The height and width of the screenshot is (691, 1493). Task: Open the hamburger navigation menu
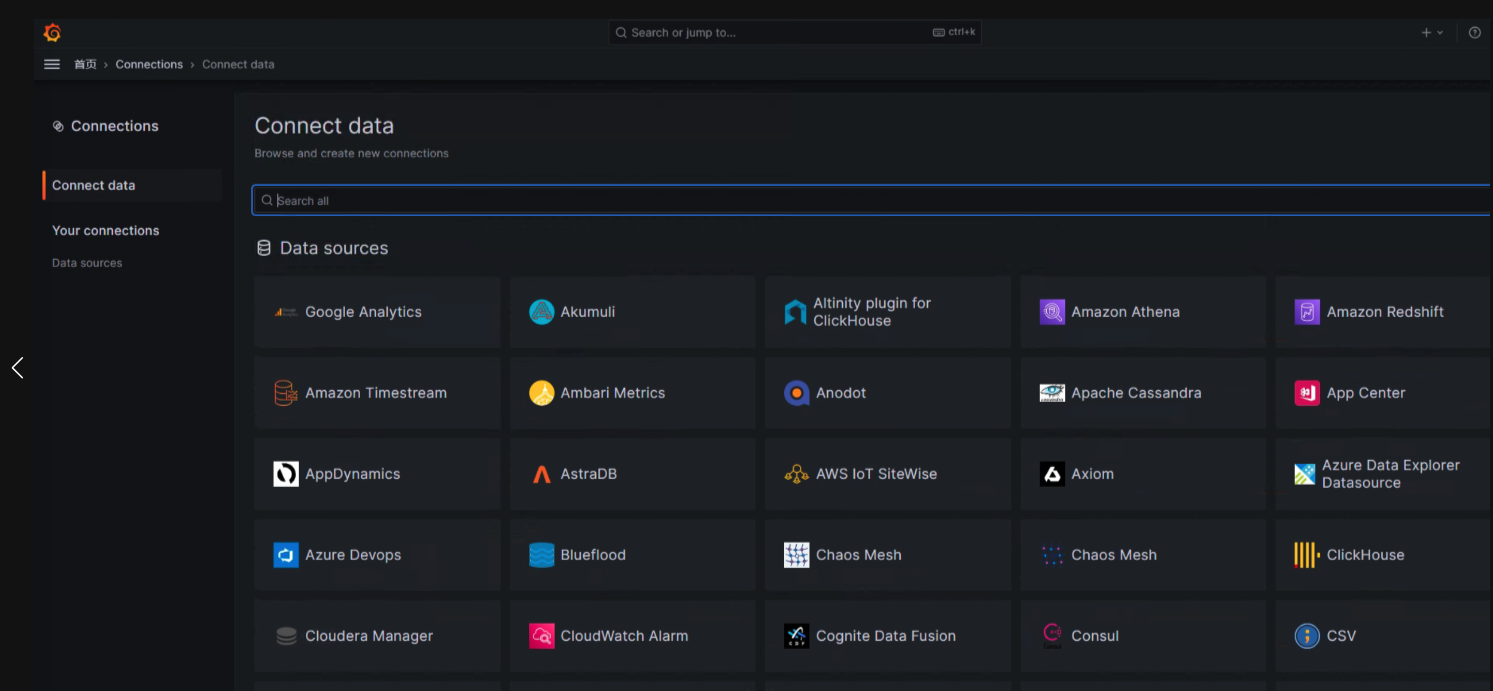[x=52, y=64]
